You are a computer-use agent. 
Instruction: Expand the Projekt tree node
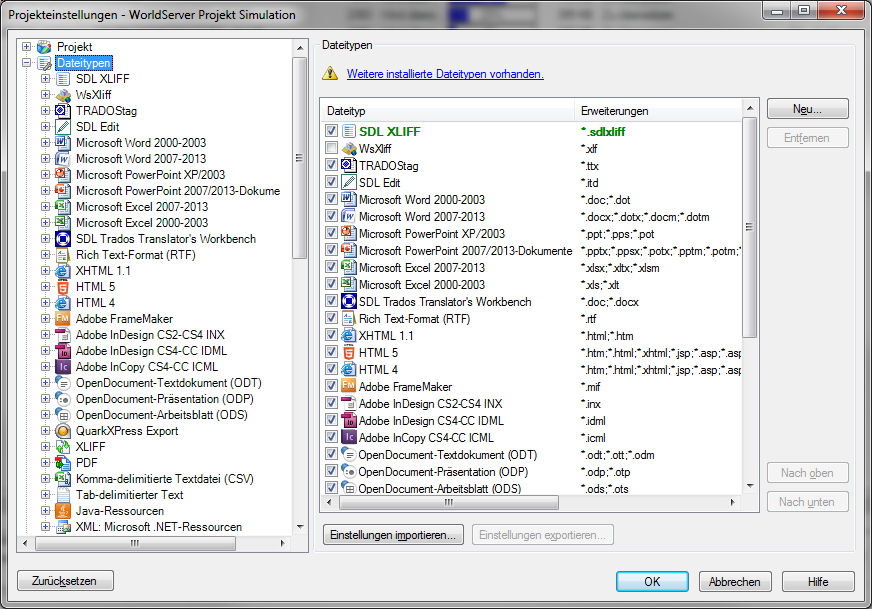click(27, 47)
